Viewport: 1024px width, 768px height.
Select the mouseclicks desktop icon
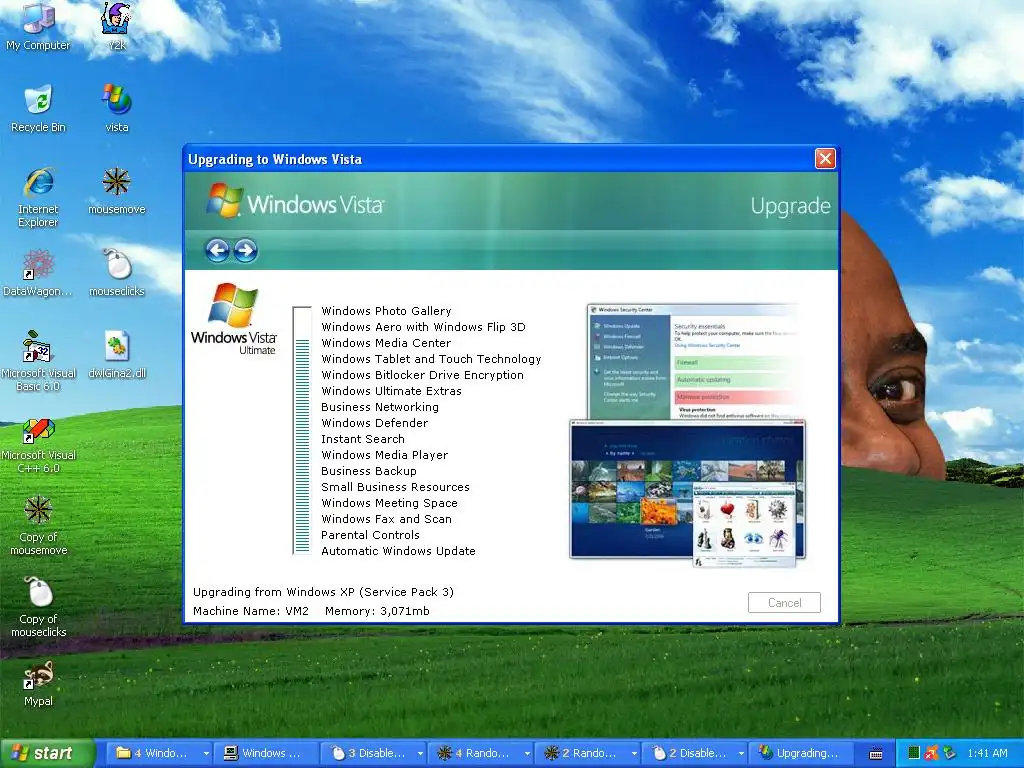tap(116, 272)
